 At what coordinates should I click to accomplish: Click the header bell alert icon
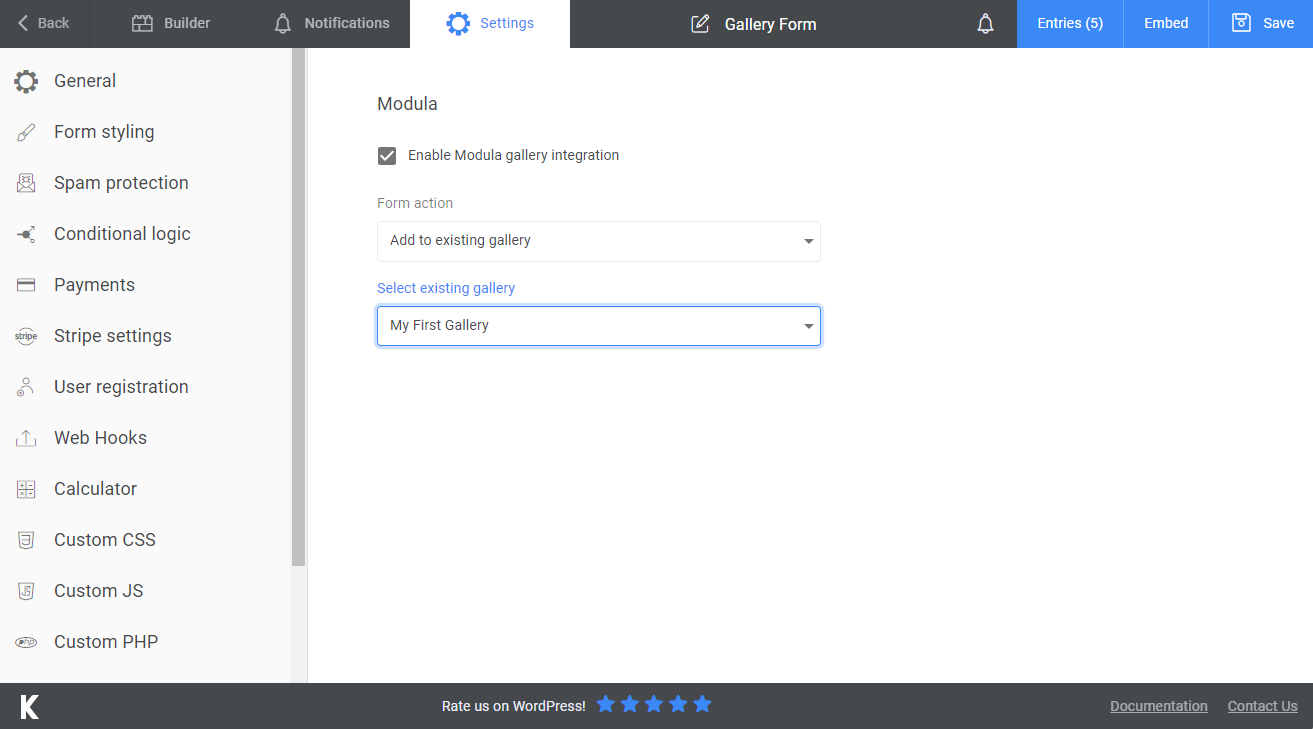[985, 24]
